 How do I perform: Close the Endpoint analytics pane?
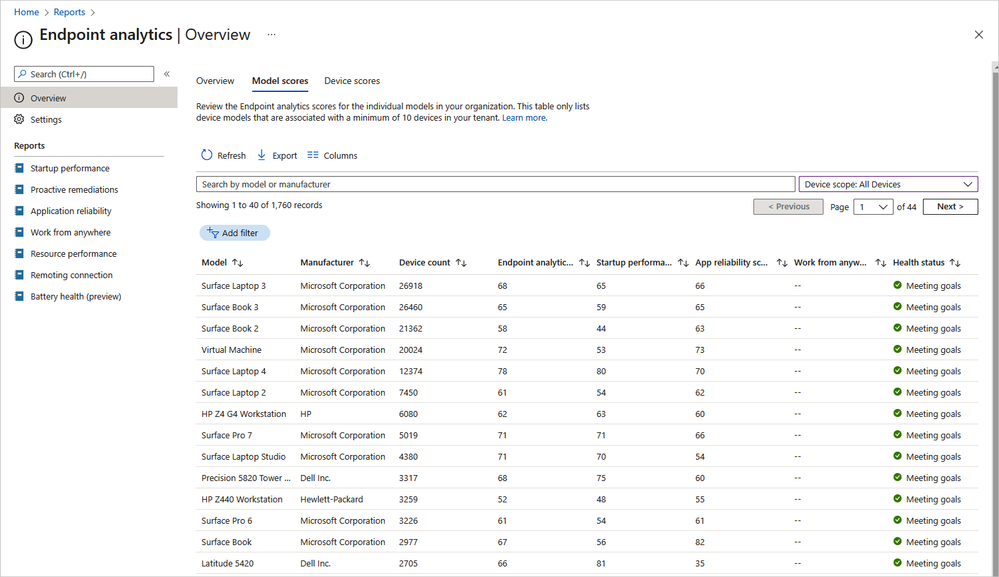979,34
